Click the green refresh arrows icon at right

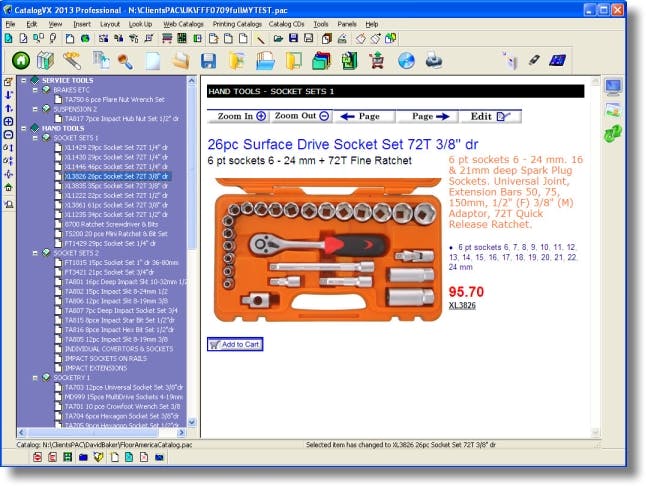point(613,134)
